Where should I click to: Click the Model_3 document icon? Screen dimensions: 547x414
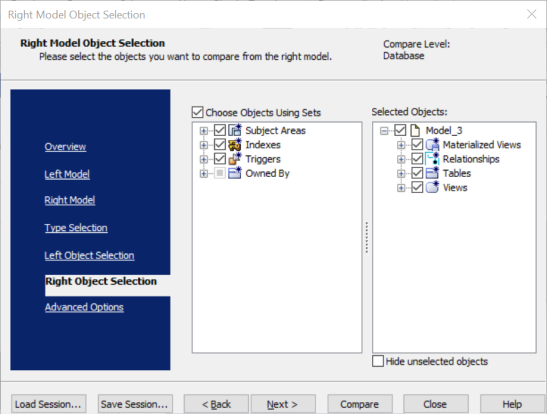(x=415, y=130)
